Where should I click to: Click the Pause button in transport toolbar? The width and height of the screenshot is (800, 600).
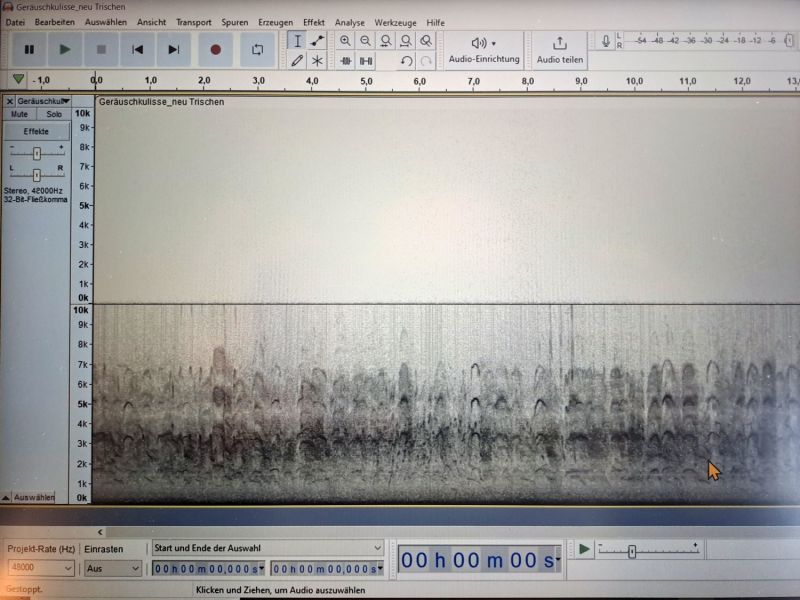tap(29, 49)
